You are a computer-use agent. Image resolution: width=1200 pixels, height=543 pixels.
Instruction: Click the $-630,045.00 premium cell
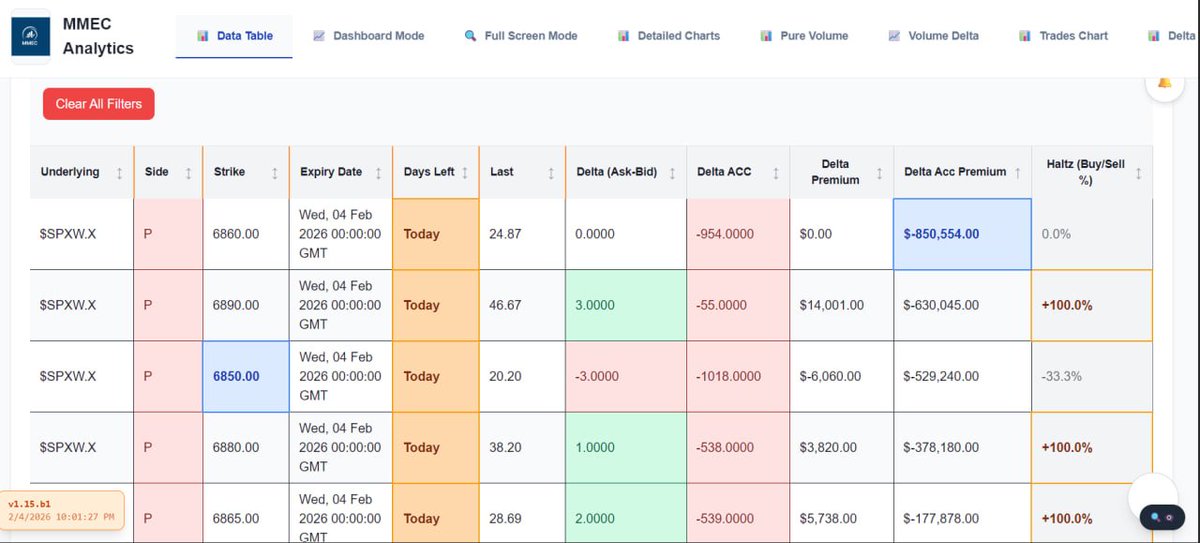click(962, 305)
